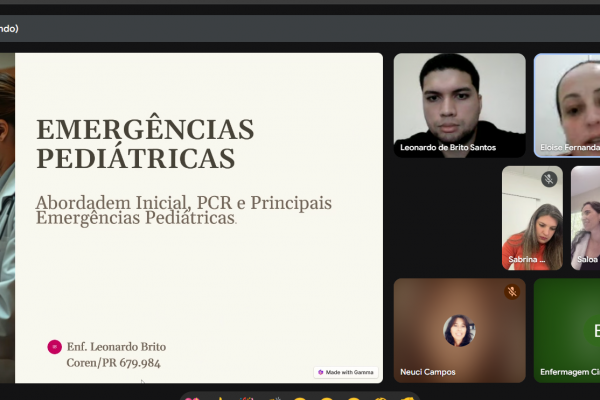
Task: Click the pink icon beside Enf. Leonardo Brito
Action: [54, 347]
